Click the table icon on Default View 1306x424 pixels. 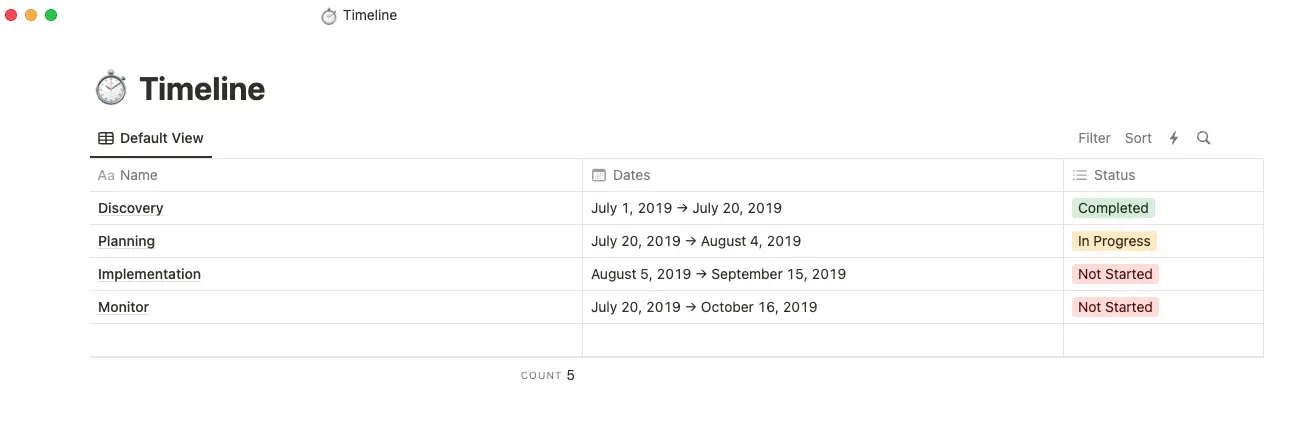[106, 138]
